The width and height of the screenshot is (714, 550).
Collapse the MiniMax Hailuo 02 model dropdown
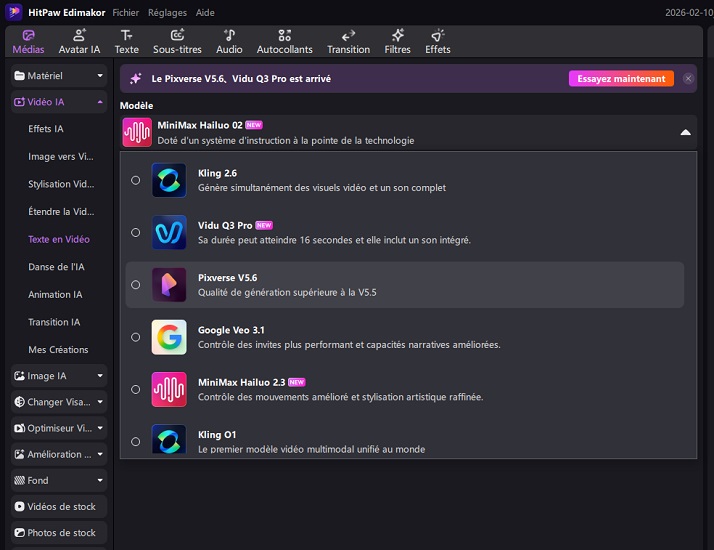[x=685, y=132]
